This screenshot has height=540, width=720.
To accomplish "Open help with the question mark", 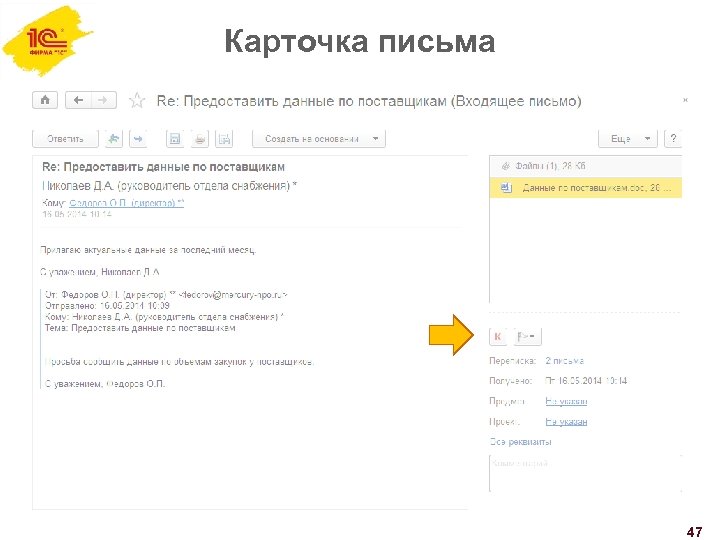I will [673, 139].
